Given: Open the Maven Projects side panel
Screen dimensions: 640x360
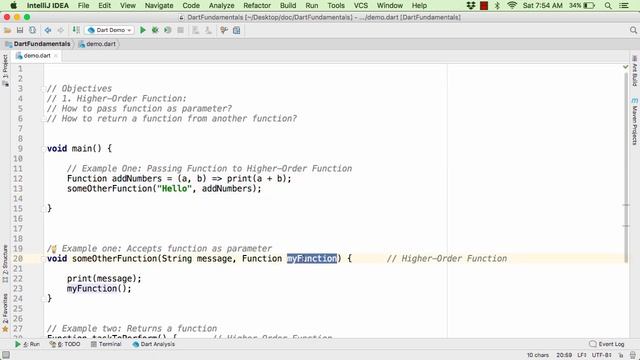Looking at the screenshot, I should point(635,121).
